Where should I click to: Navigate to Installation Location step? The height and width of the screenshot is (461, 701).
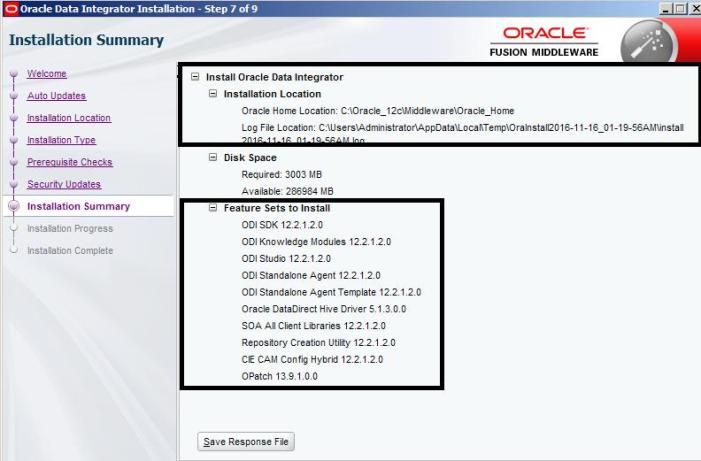coord(69,118)
